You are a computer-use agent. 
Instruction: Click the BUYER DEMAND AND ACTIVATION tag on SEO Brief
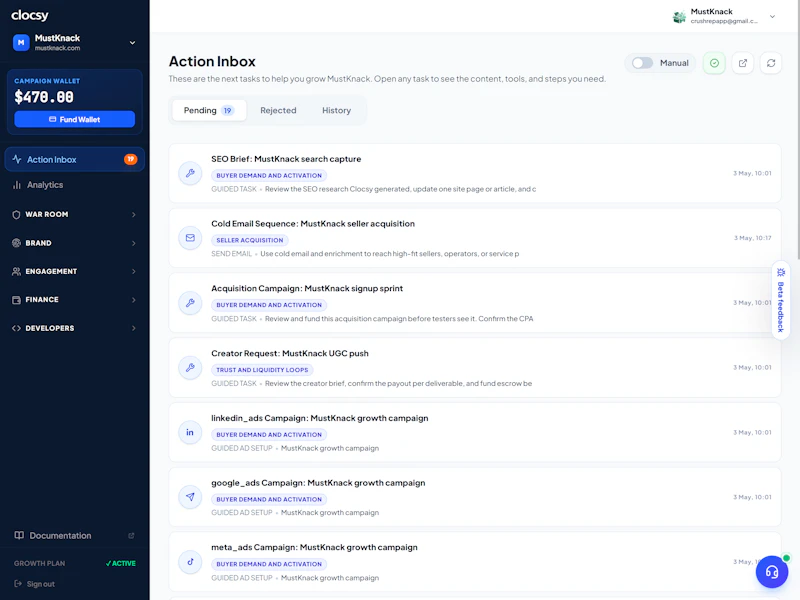(x=269, y=176)
